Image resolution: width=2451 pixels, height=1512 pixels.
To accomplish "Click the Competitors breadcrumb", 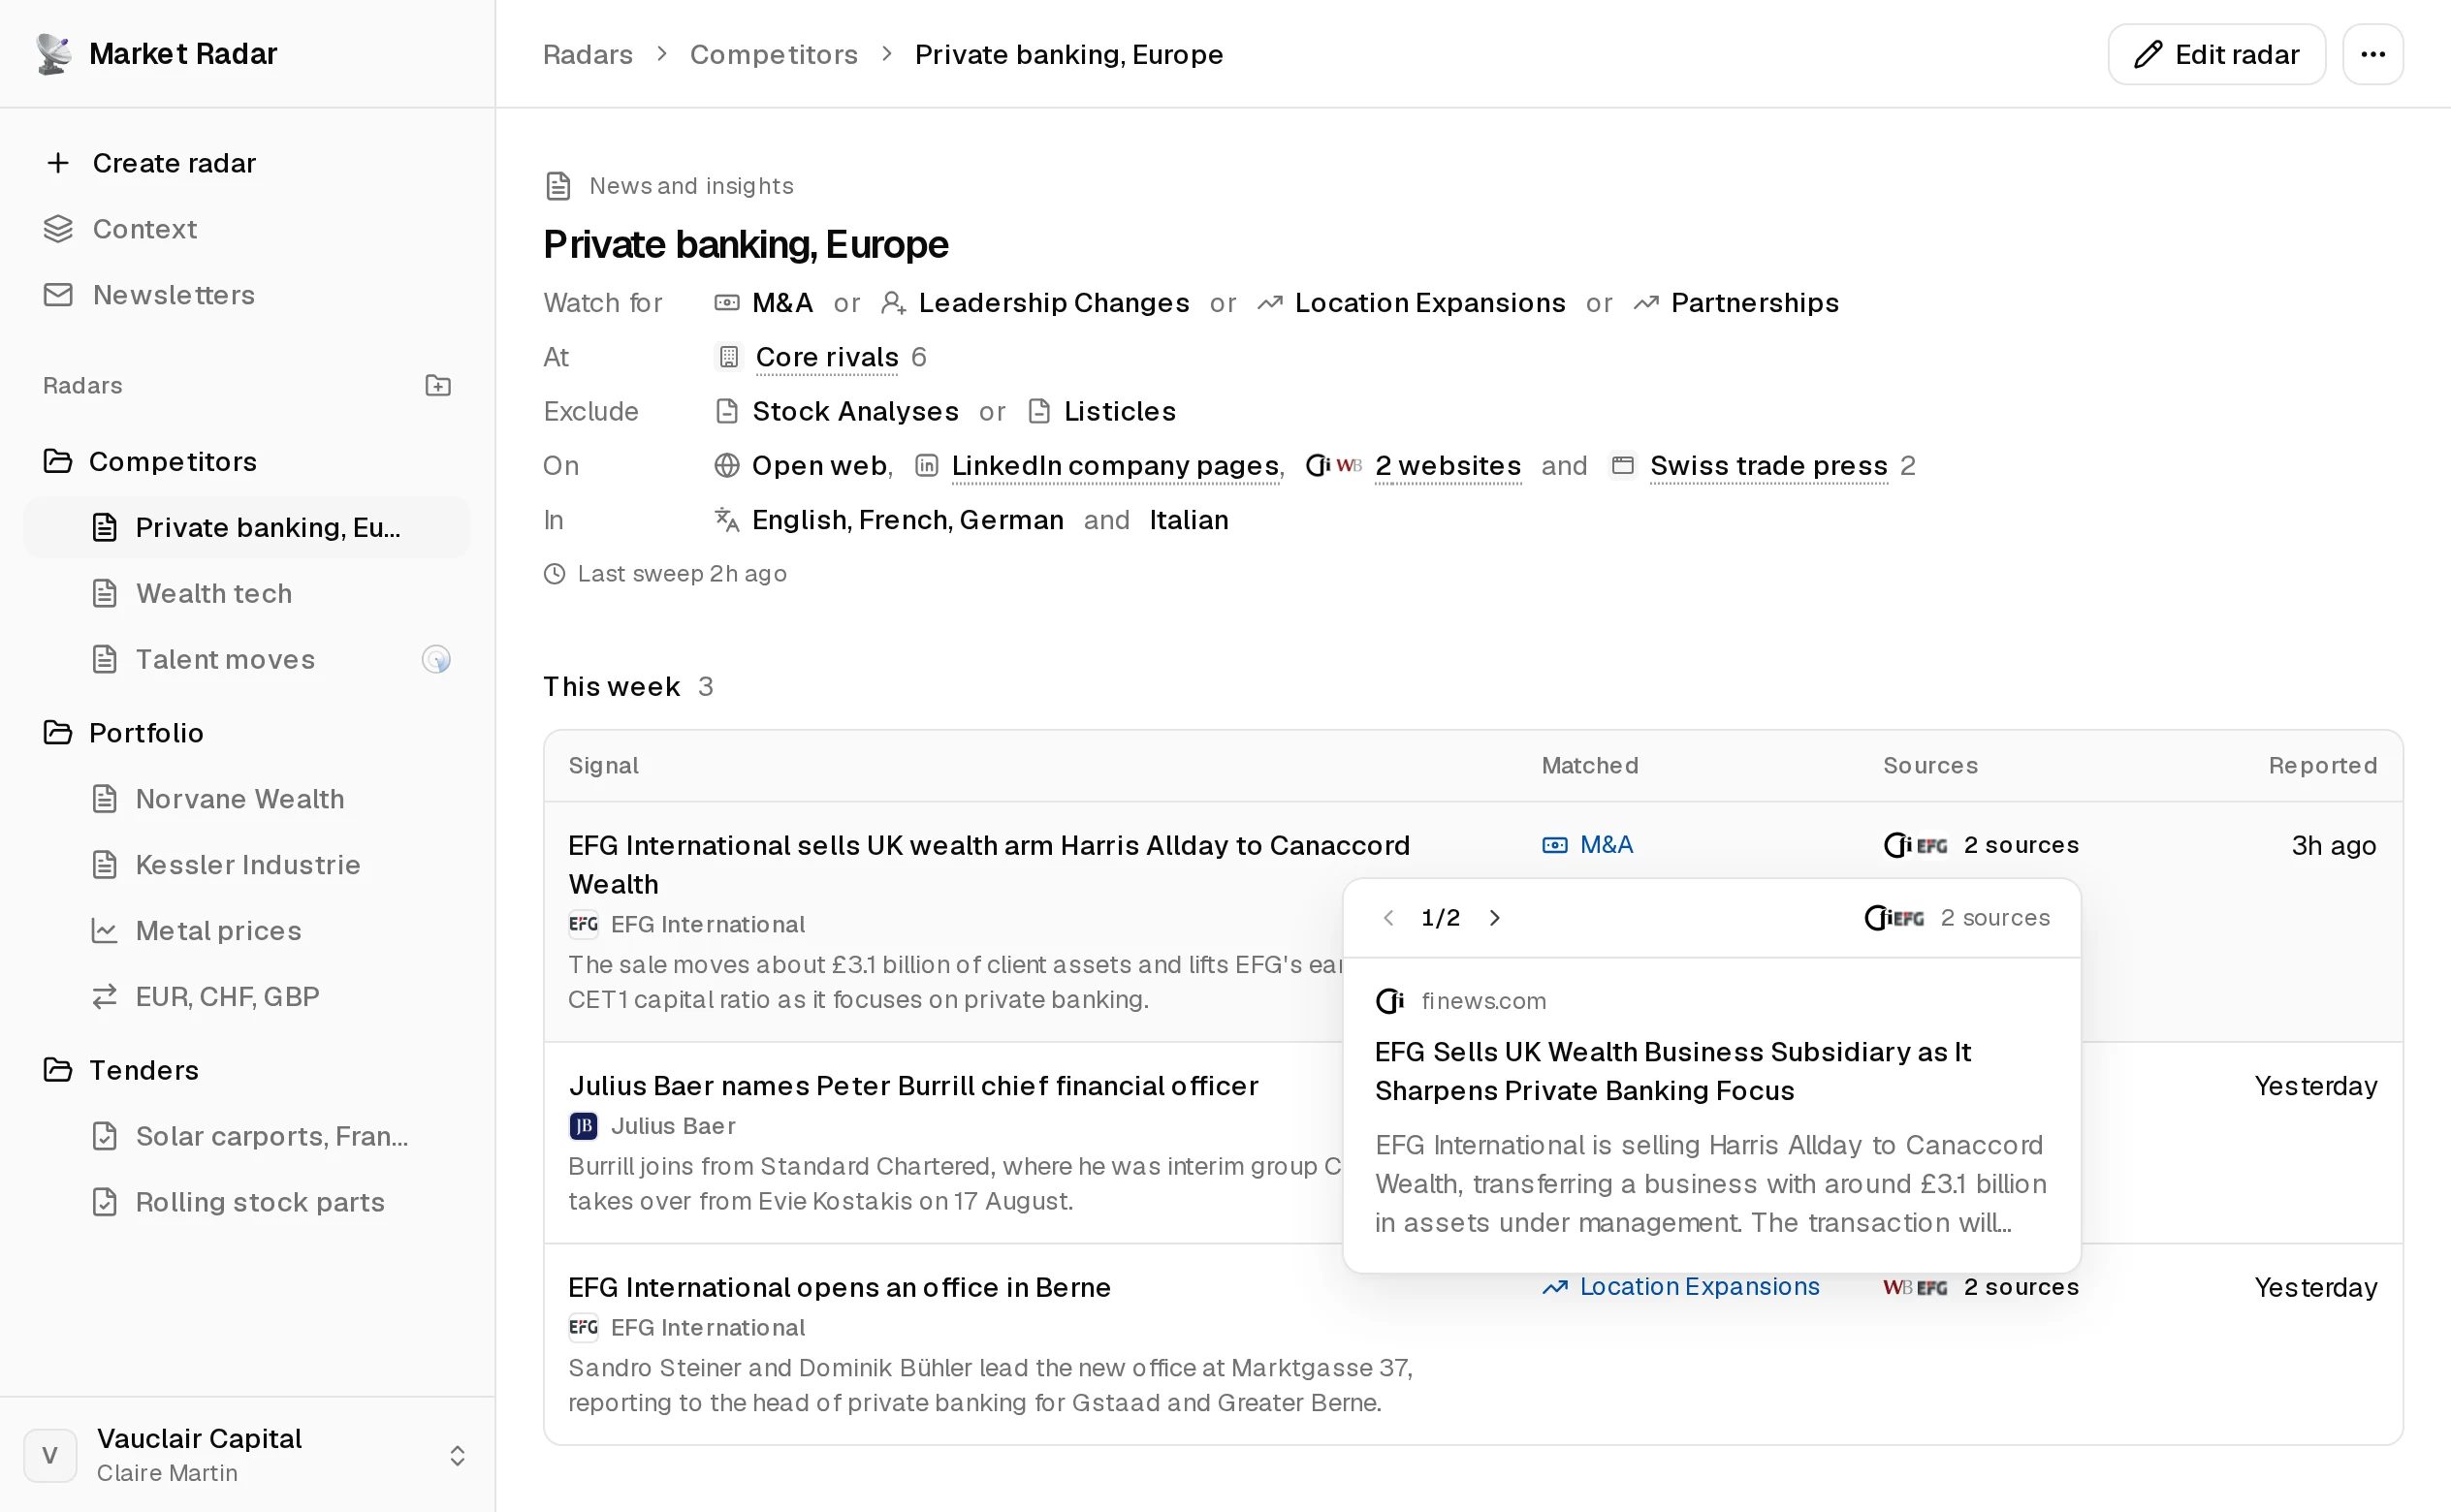I will tap(774, 54).
